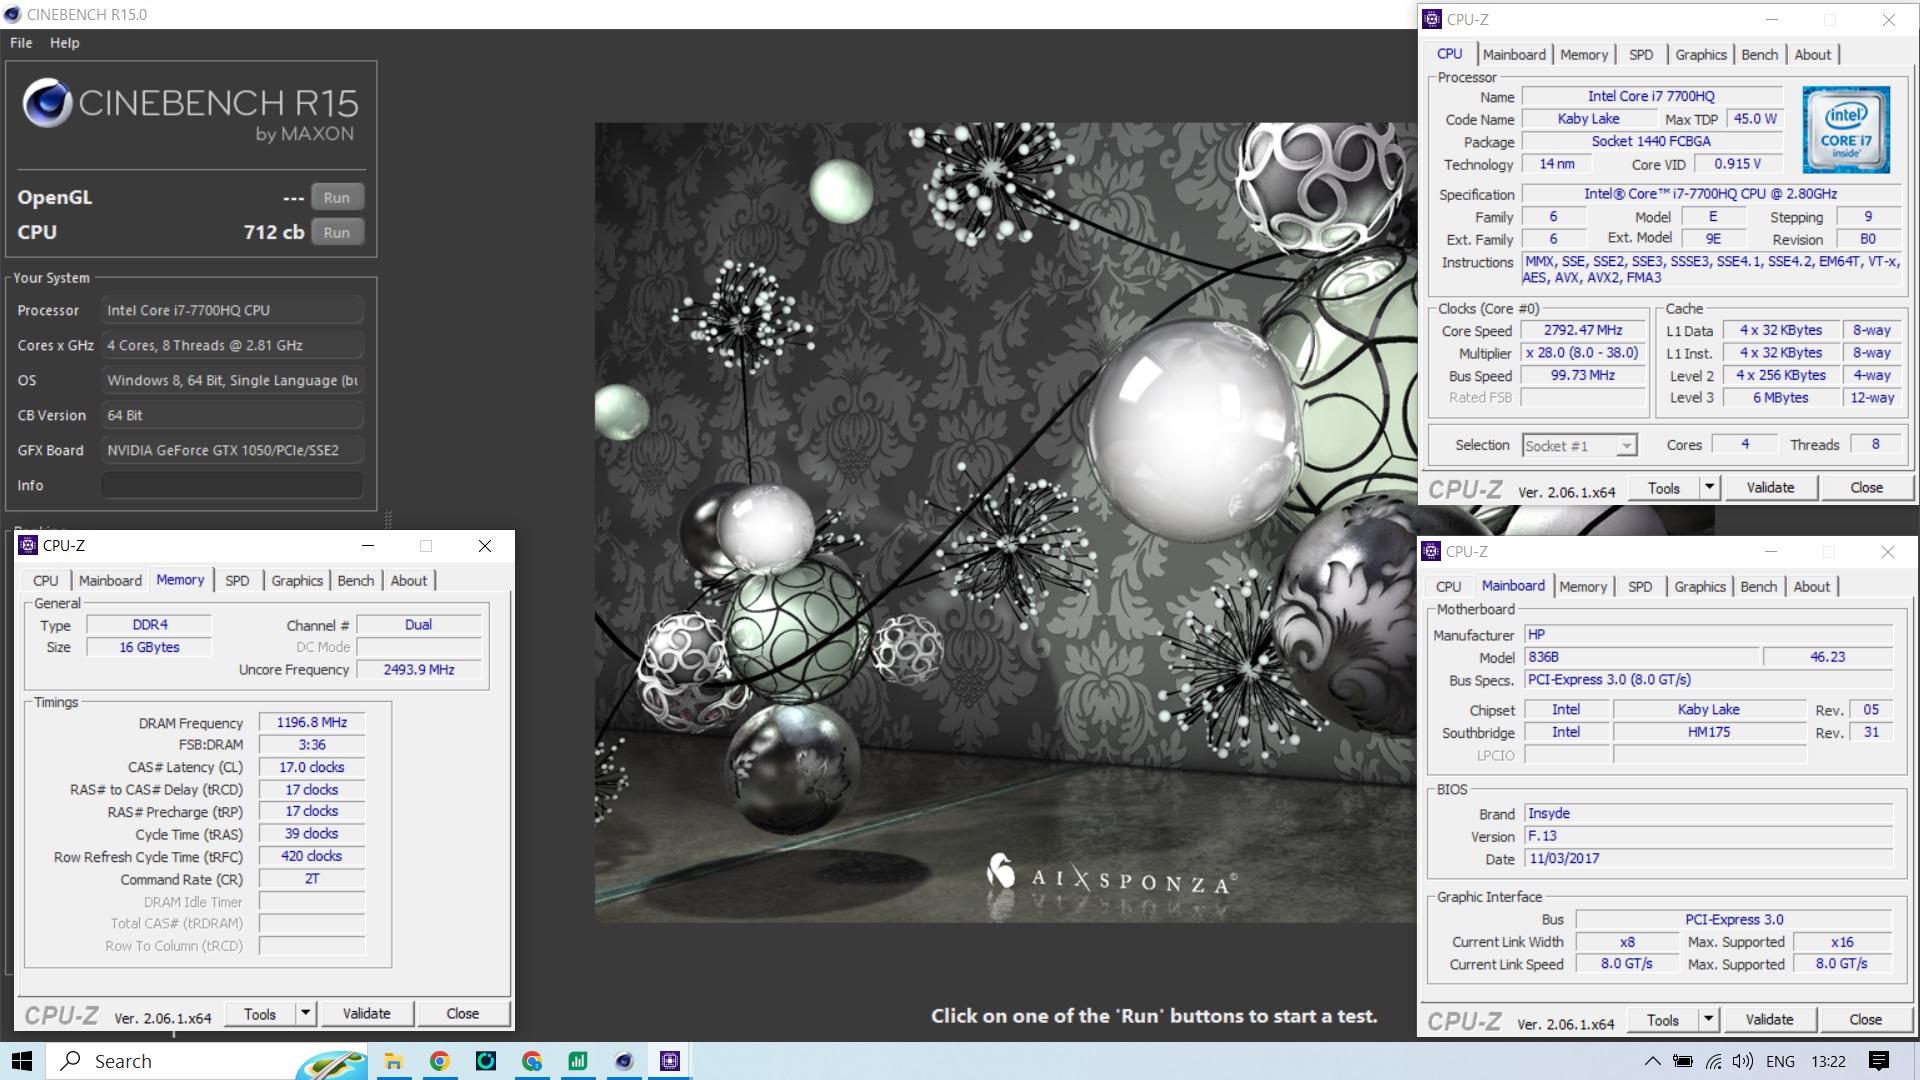
Task: Open the first Chrome icon on the taskbar
Action: (x=439, y=1061)
